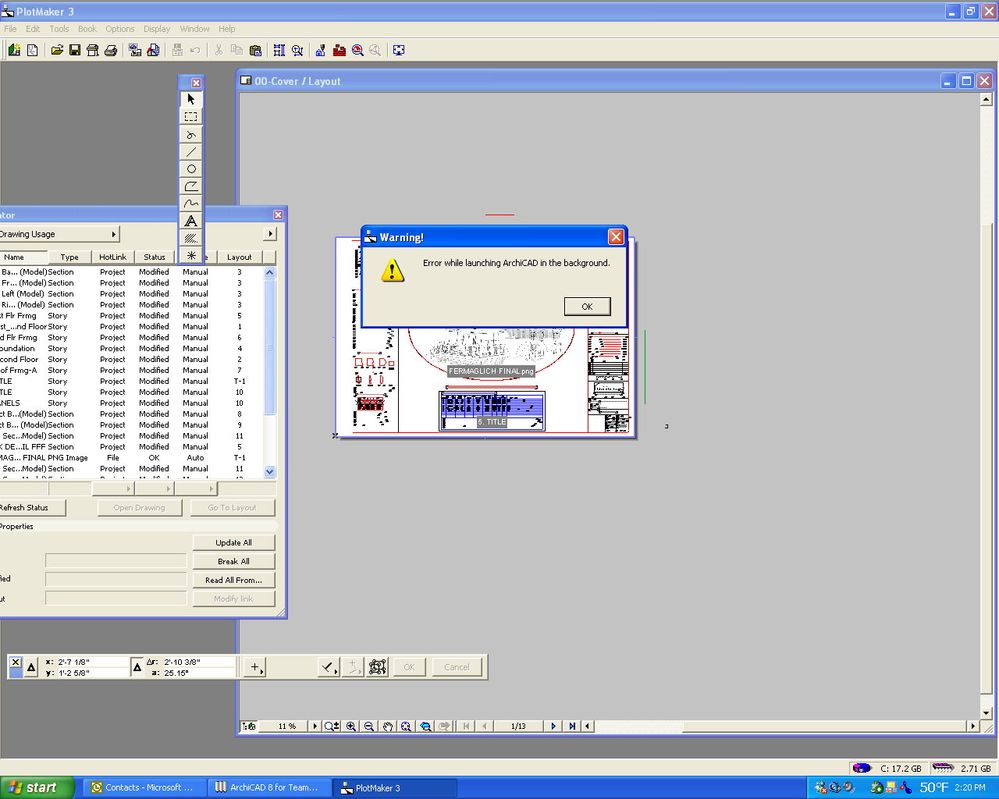
Task: Open the user origin plus flyout
Action: pos(255,667)
